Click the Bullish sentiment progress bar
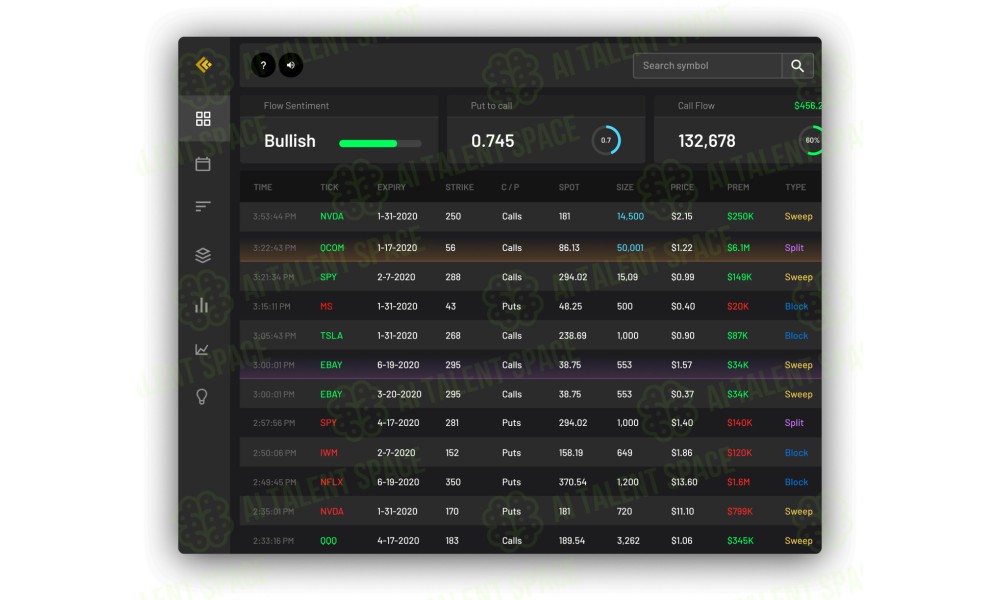 380,143
